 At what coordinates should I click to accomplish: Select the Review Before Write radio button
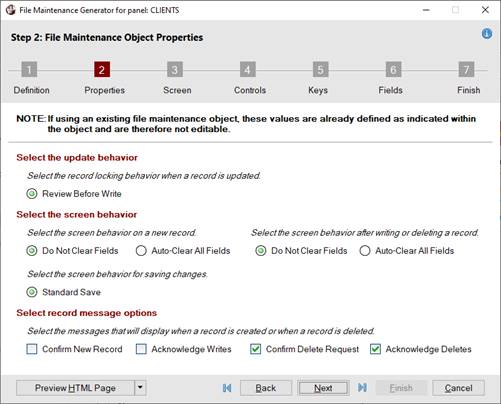coord(32,194)
